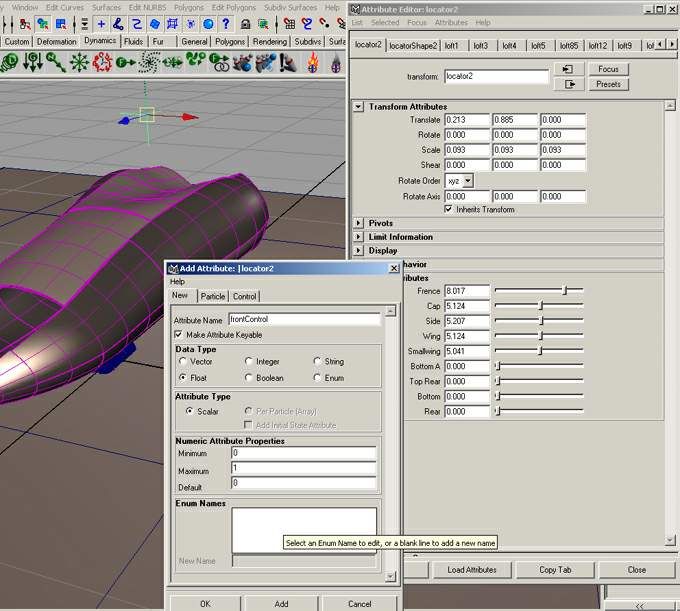This screenshot has width=680, height=611.
Task: Click the select output connection arrow icon
Action: (568, 84)
